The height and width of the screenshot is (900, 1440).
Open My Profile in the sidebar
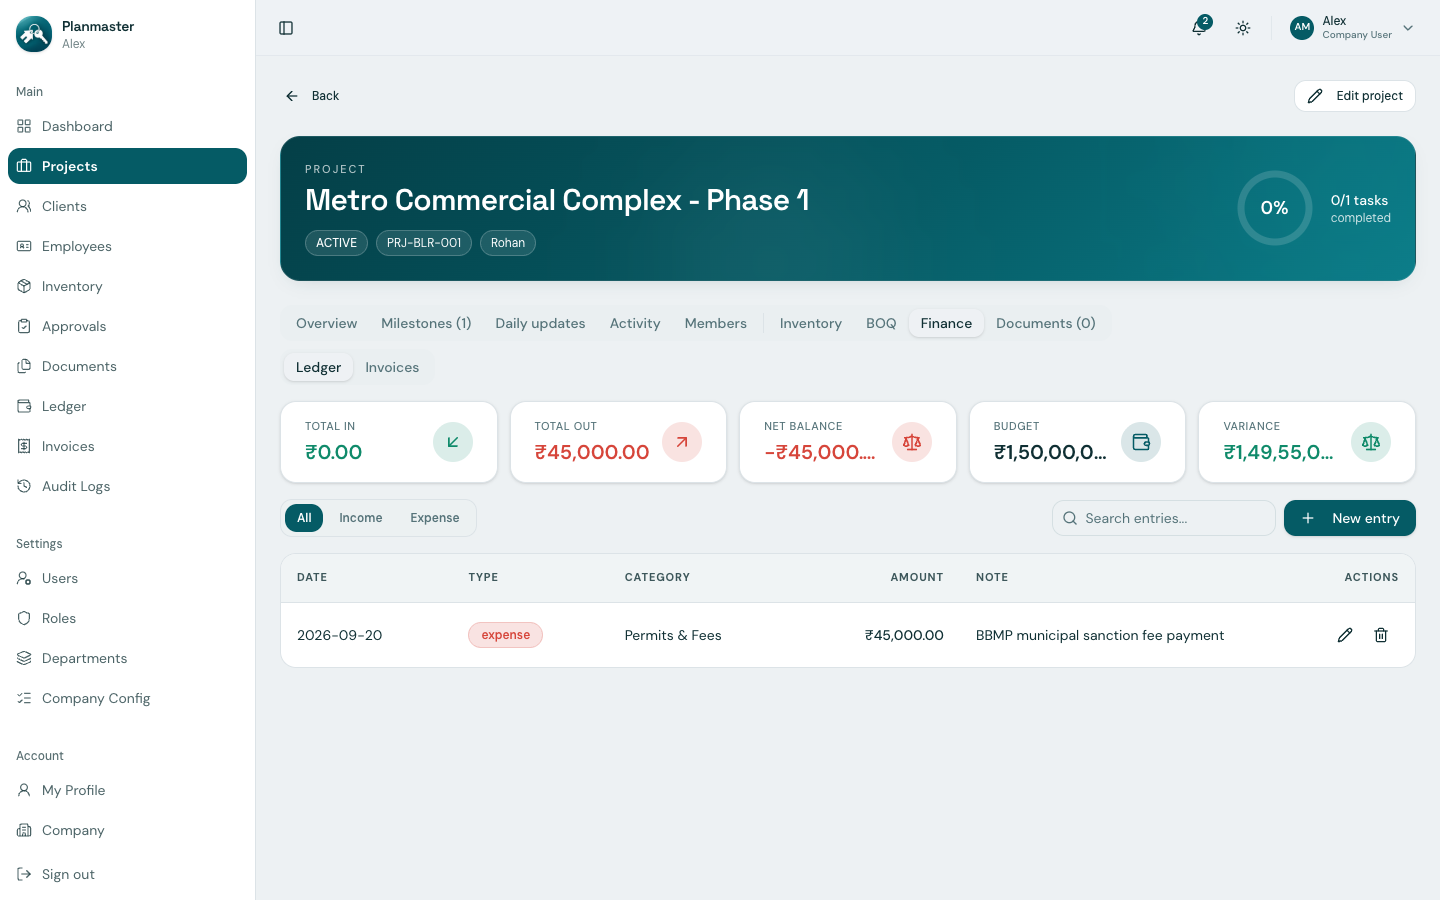[x=127, y=790]
